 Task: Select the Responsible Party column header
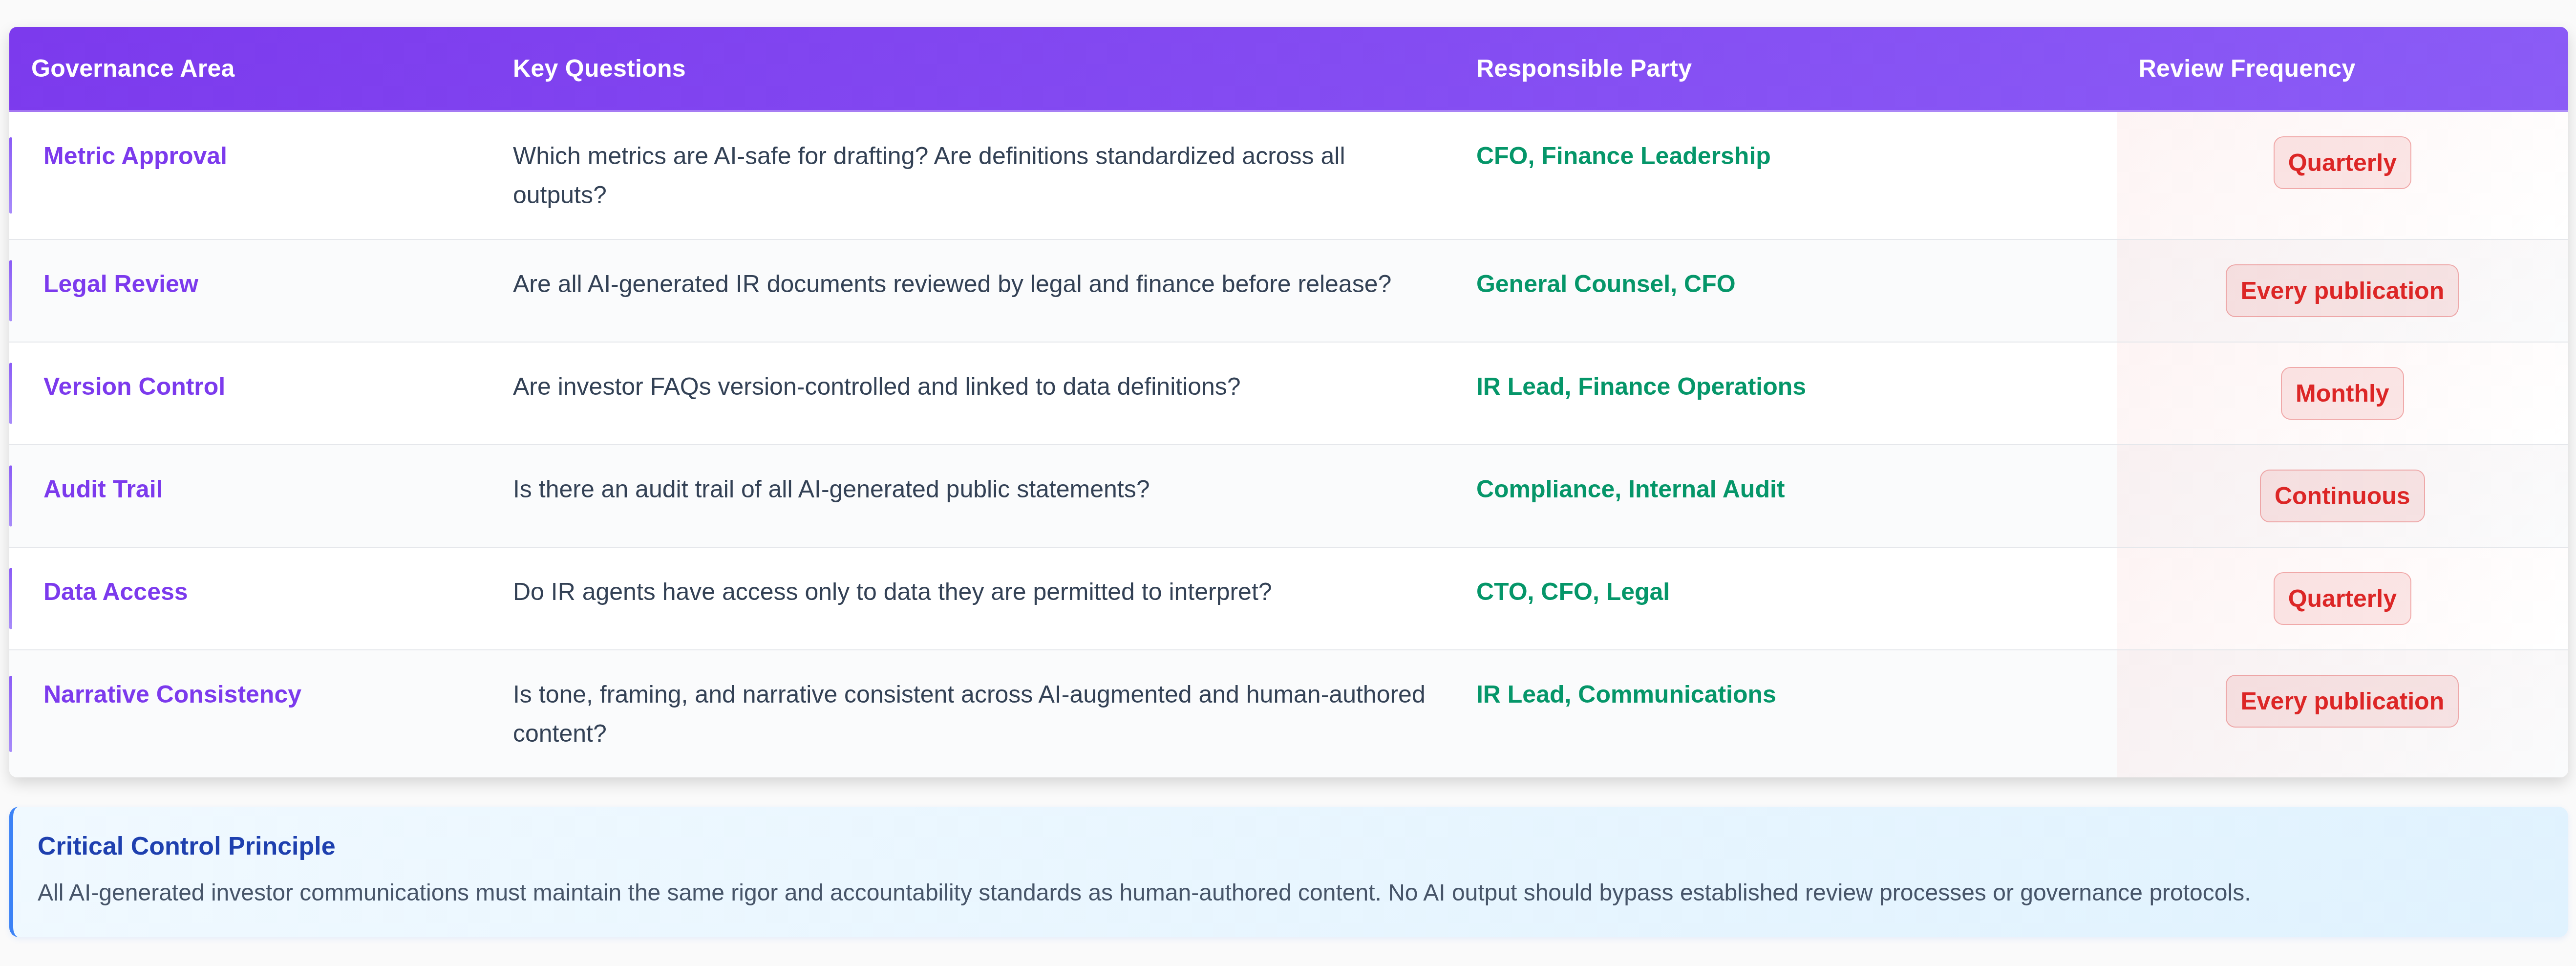coord(1583,68)
